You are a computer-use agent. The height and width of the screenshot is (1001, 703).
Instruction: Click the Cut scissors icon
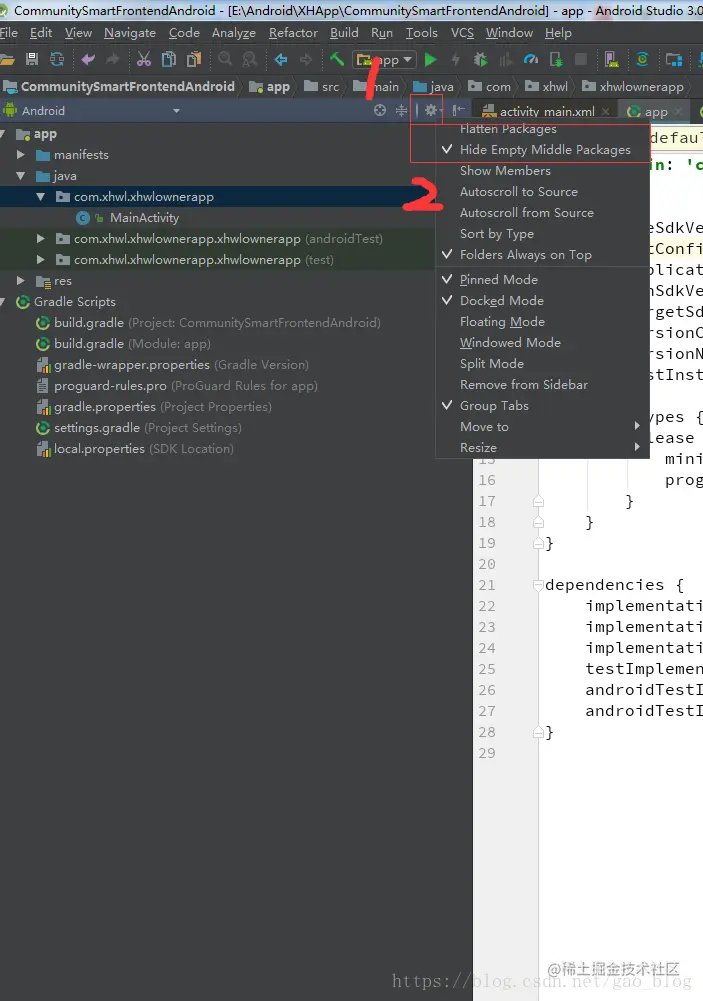tap(144, 59)
